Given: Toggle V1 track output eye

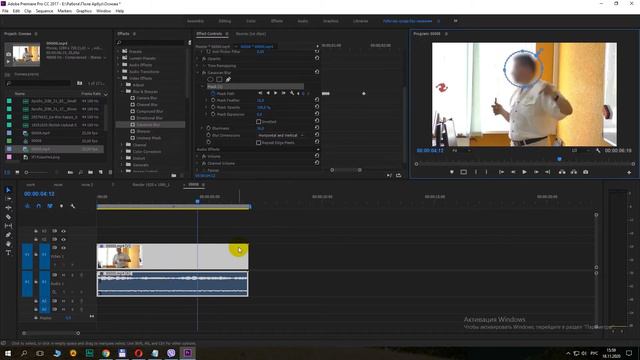Looking at the screenshot, I should pos(63,248).
